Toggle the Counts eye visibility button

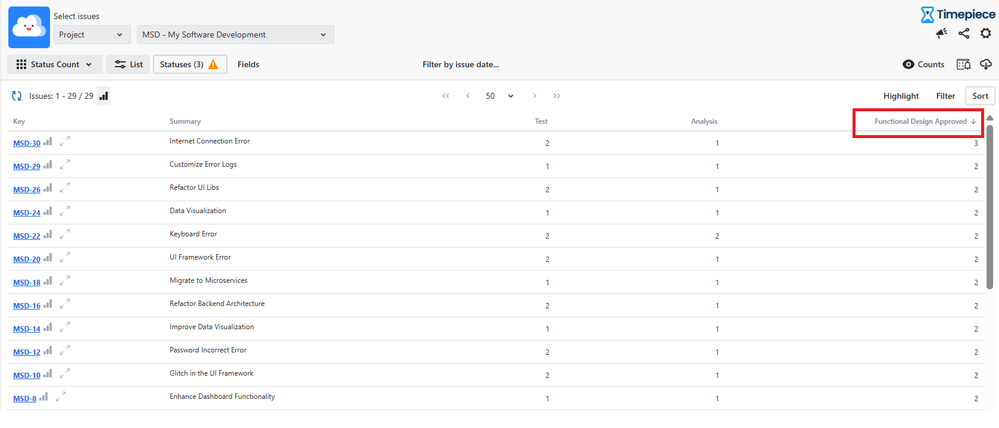[x=923, y=65]
